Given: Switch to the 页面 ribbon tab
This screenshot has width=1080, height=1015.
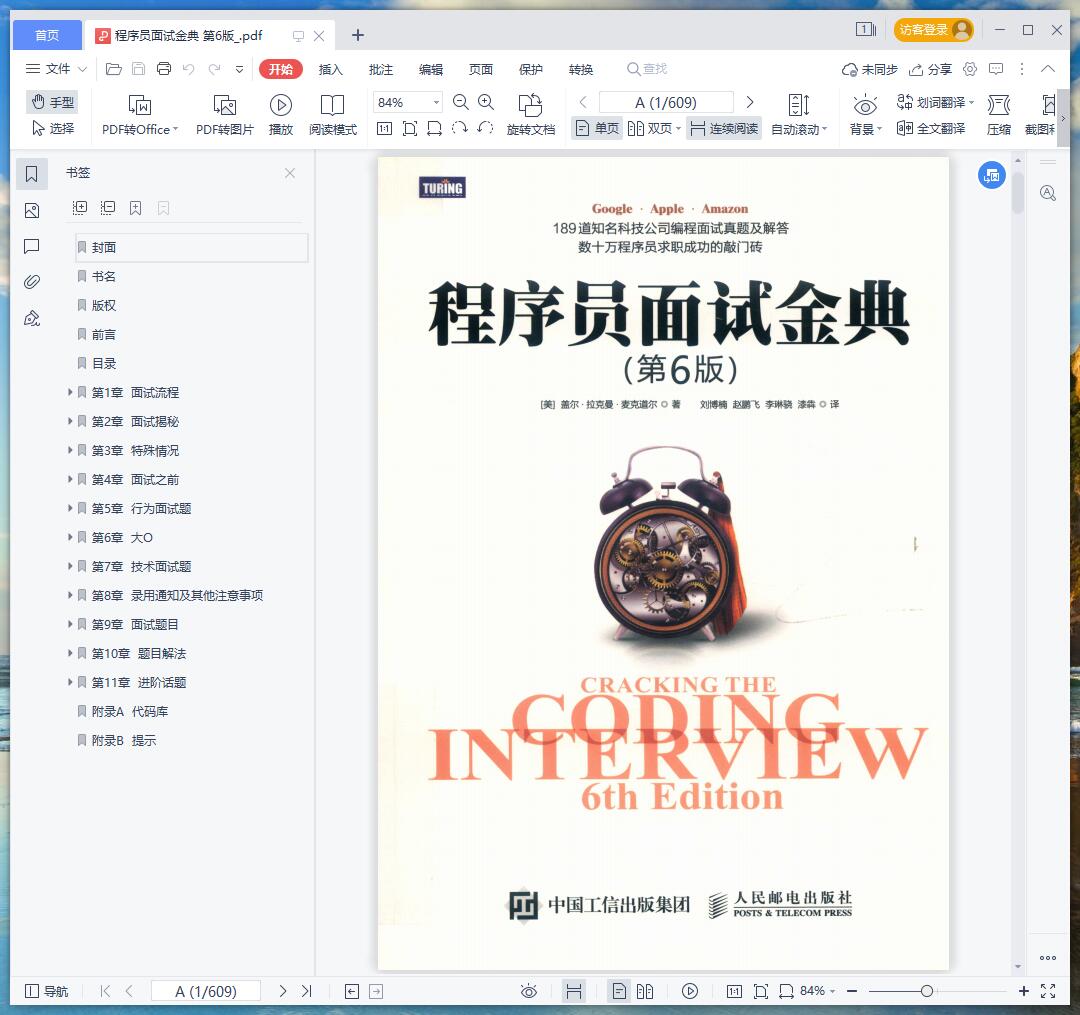Looking at the screenshot, I should click(x=481, y=69).
